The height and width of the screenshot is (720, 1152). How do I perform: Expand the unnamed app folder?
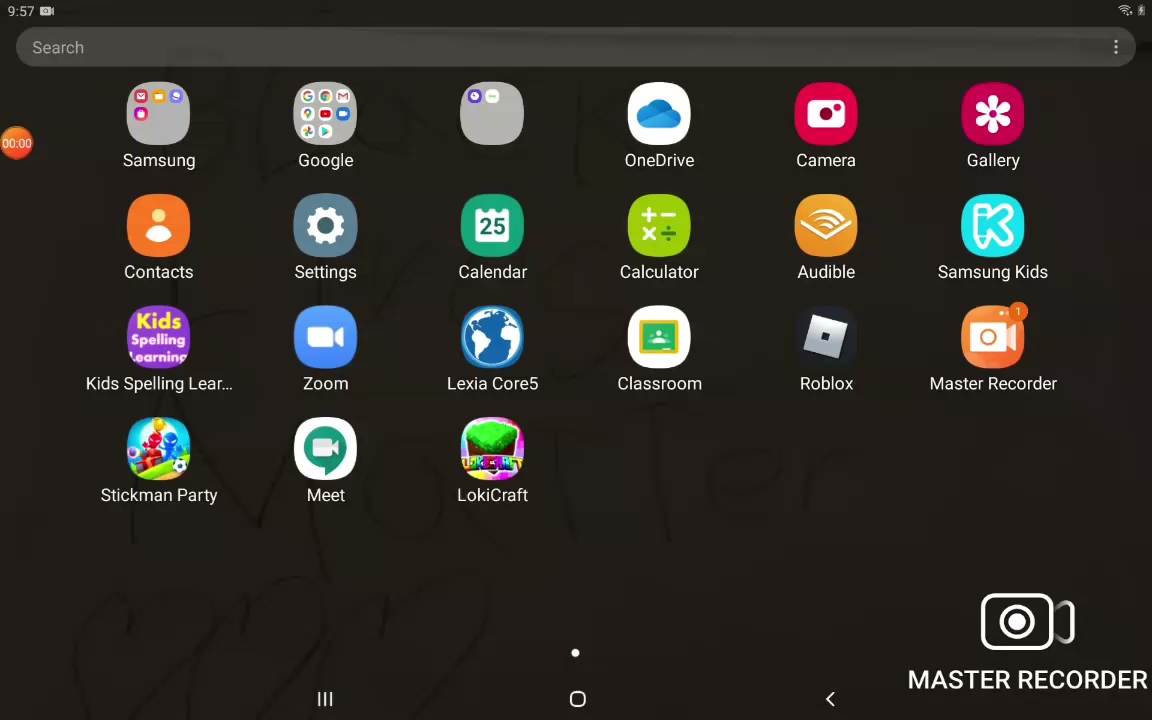pos(492,115)
